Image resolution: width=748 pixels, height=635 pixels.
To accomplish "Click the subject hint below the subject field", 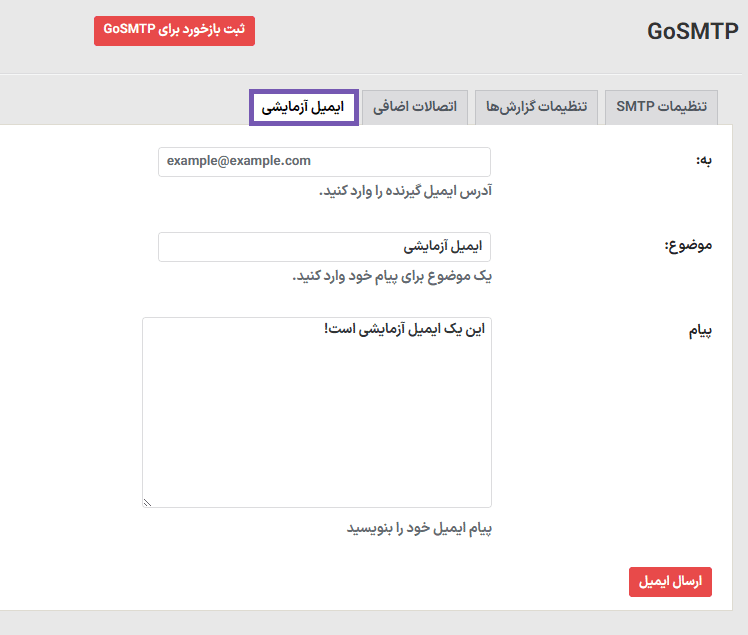I will pos(391,275).
